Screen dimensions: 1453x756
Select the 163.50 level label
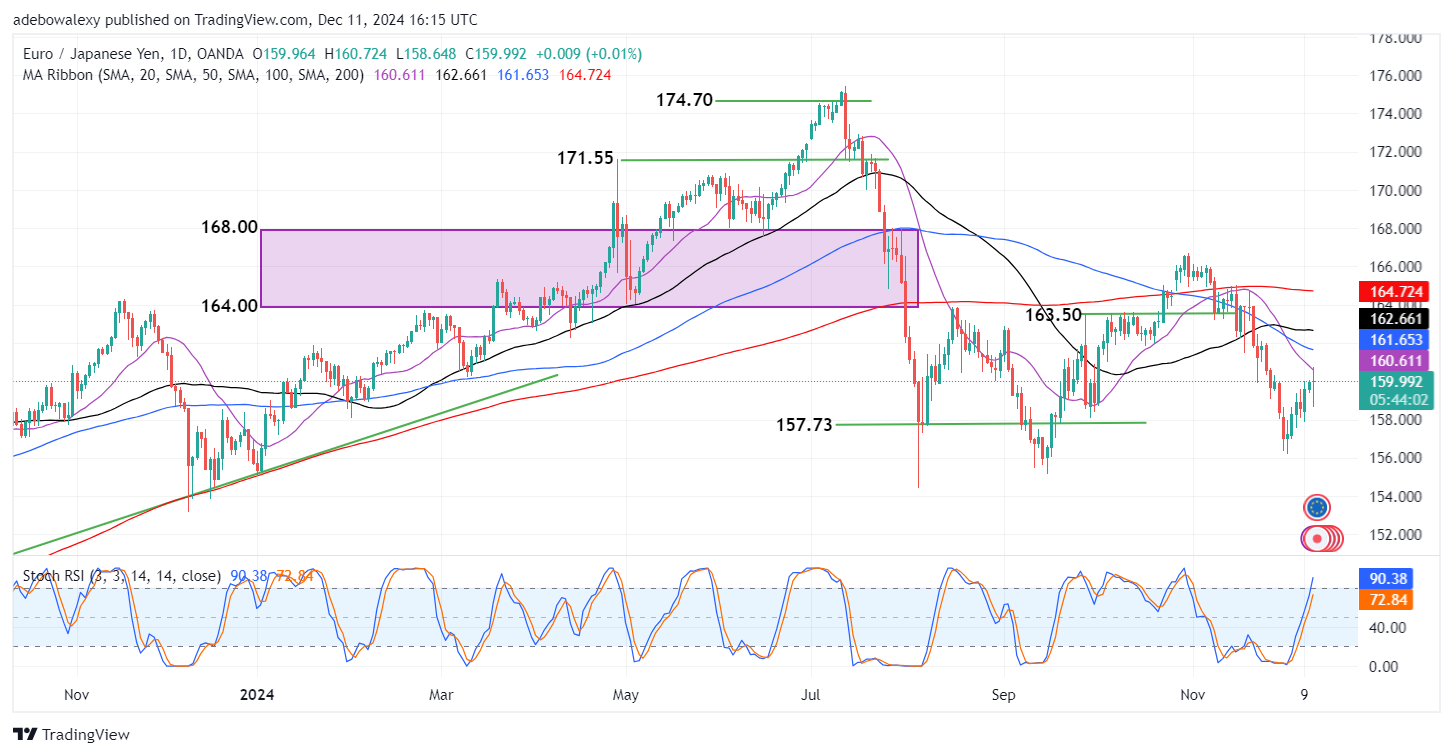1053,314
